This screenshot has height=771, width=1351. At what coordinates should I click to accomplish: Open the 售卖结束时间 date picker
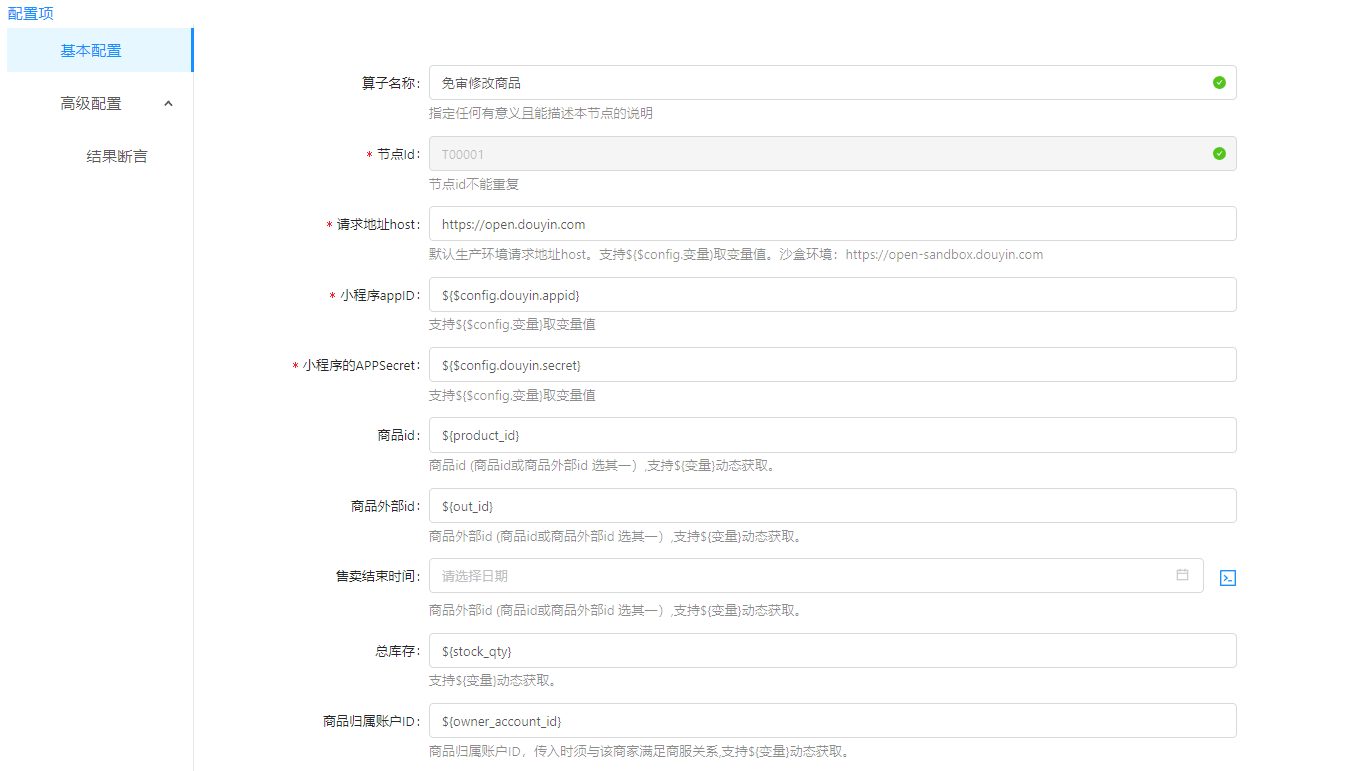point(800,576)
